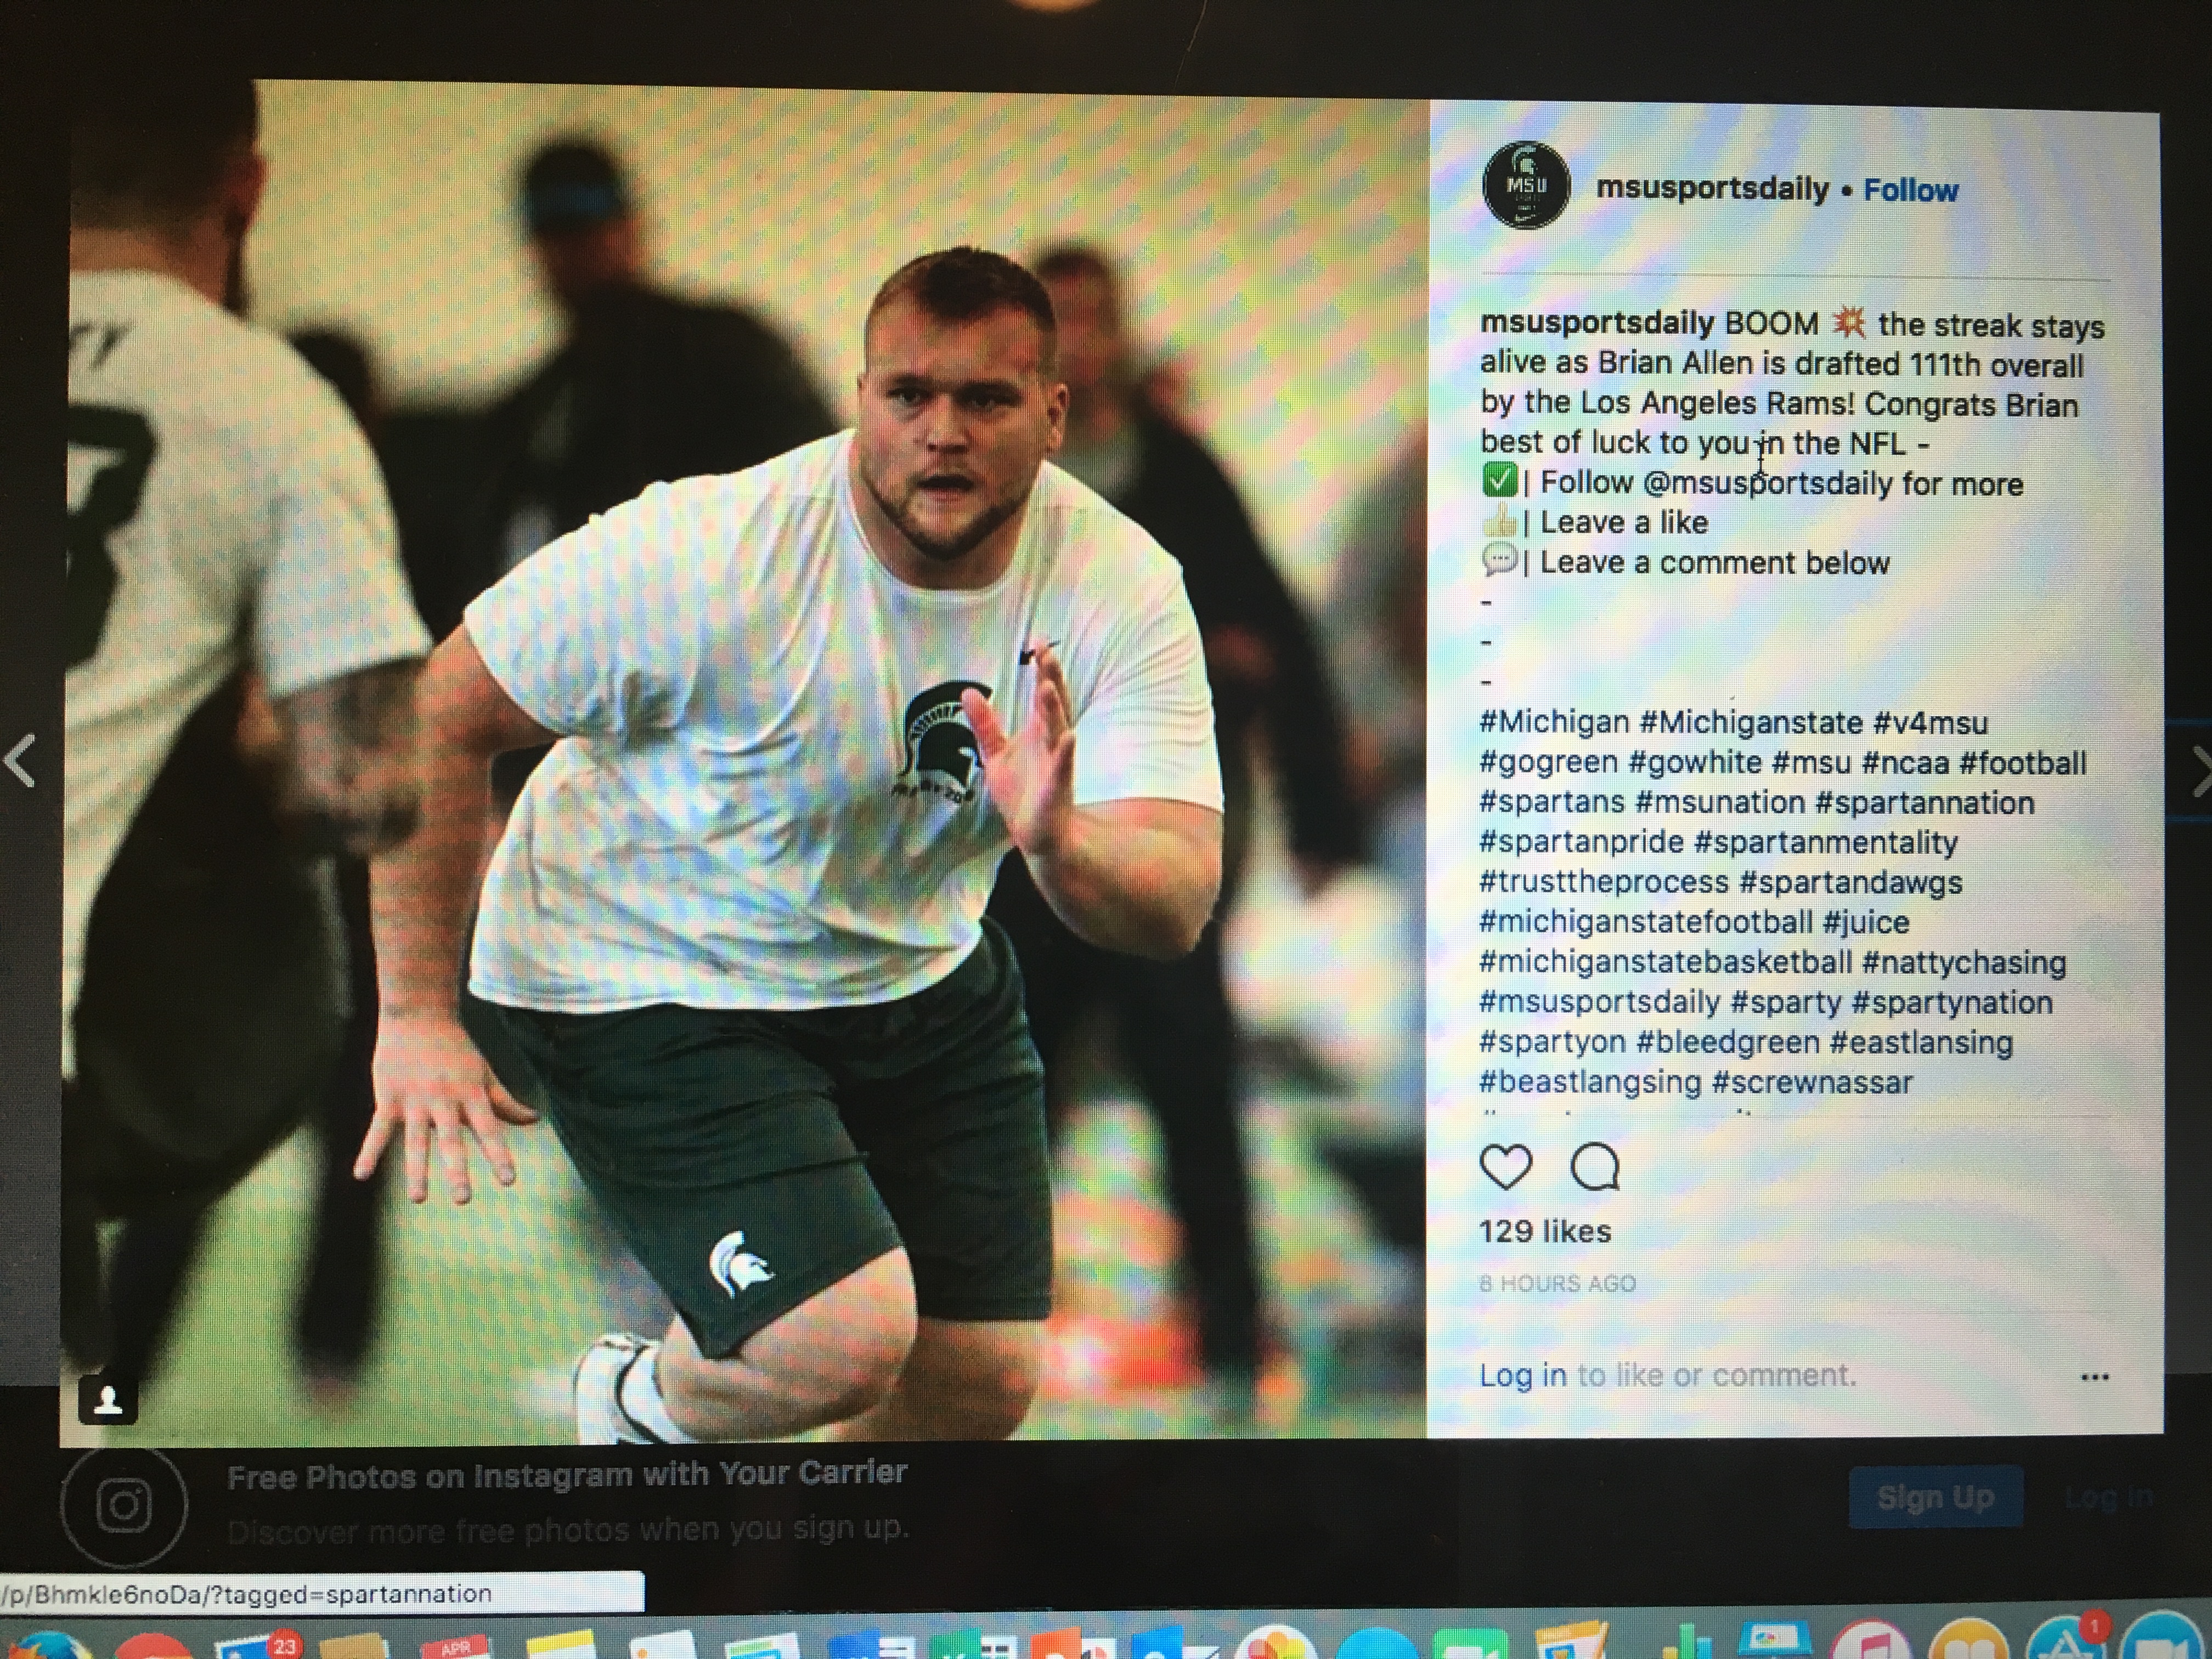Open the msusportsdaily username in header
The width and height of the screenshot is (2212, 1659).
[1712, 188]
